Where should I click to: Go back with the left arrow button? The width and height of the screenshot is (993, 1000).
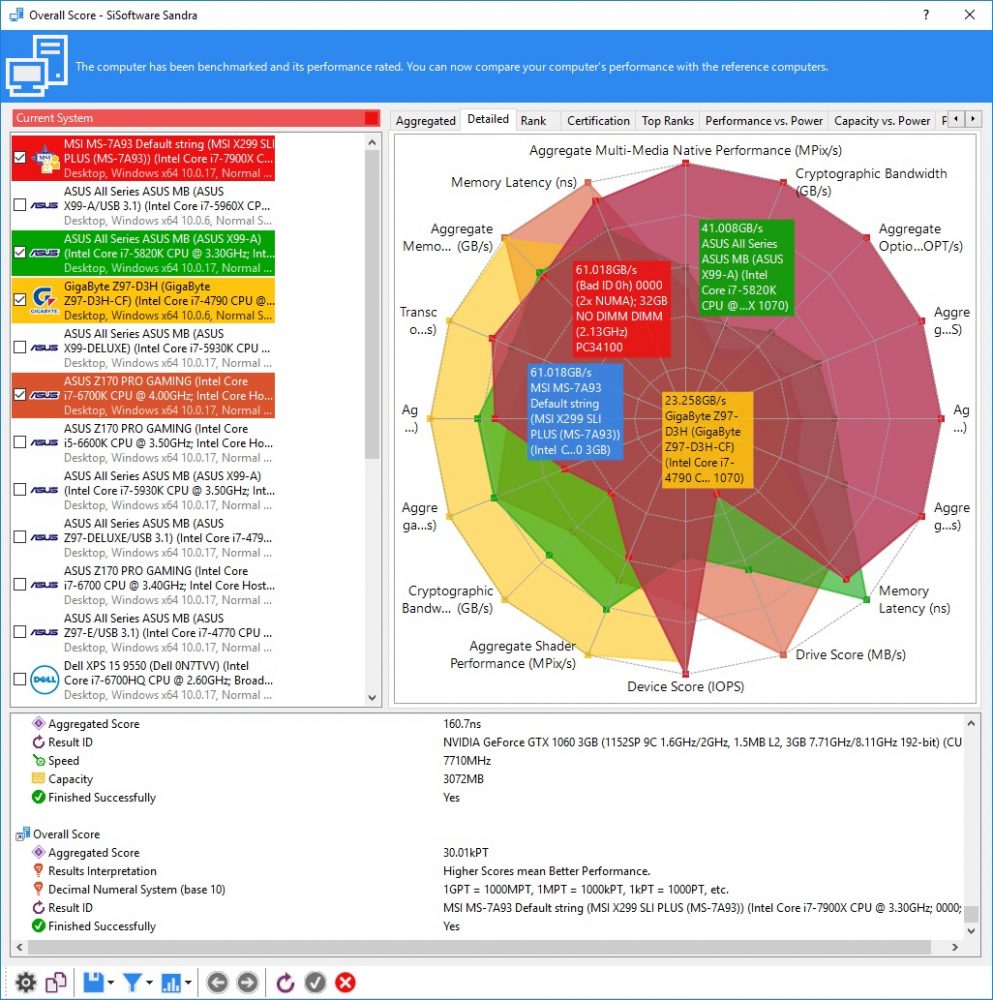click(217, 982)
